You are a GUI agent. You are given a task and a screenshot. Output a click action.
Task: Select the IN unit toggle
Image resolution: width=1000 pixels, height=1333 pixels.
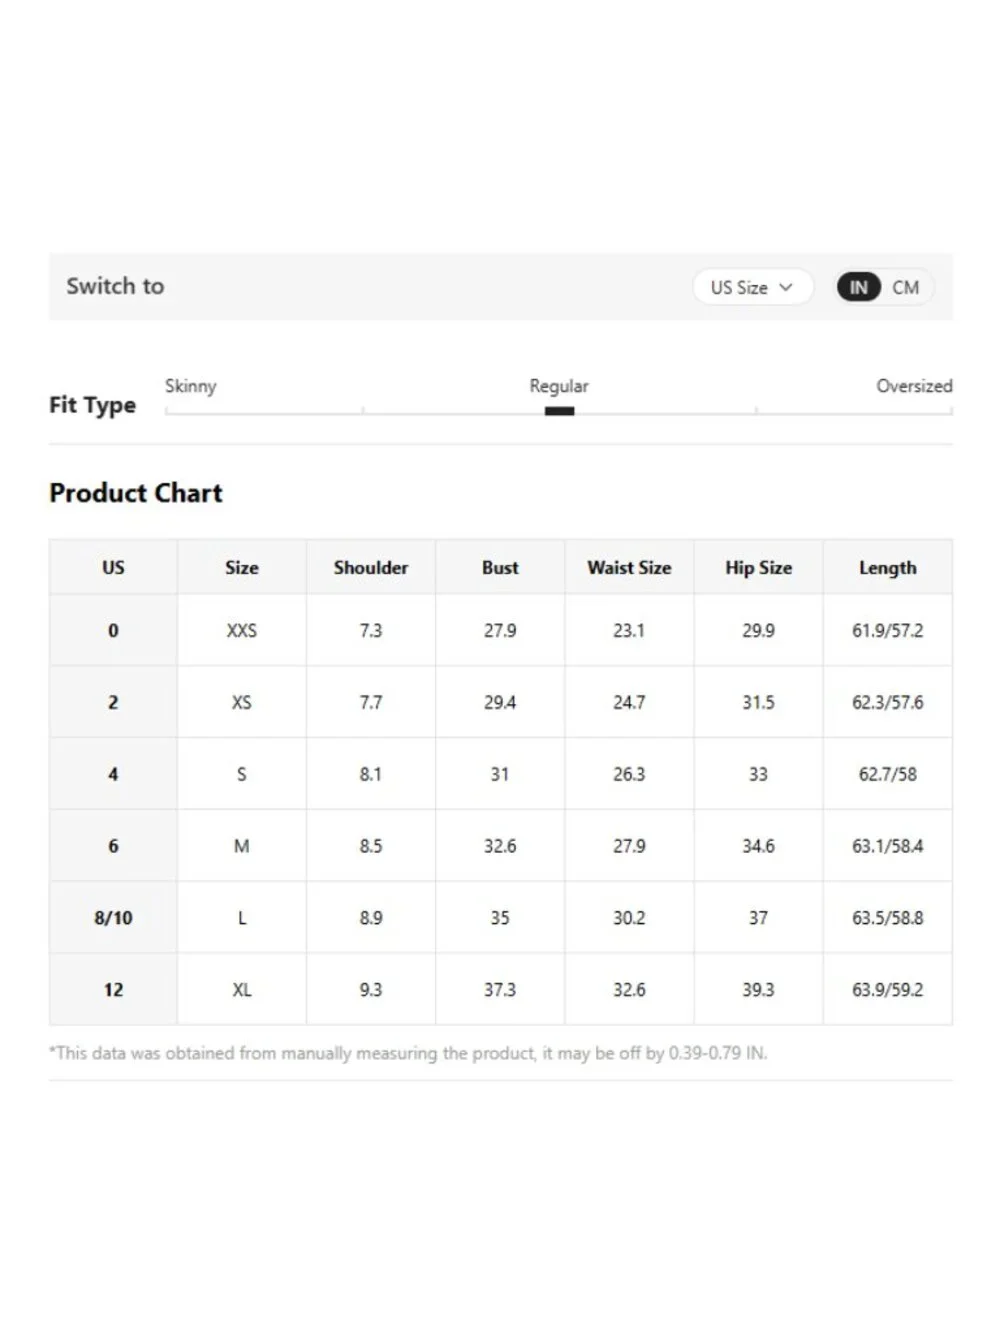pyautogui.click(x=859, y=287)
